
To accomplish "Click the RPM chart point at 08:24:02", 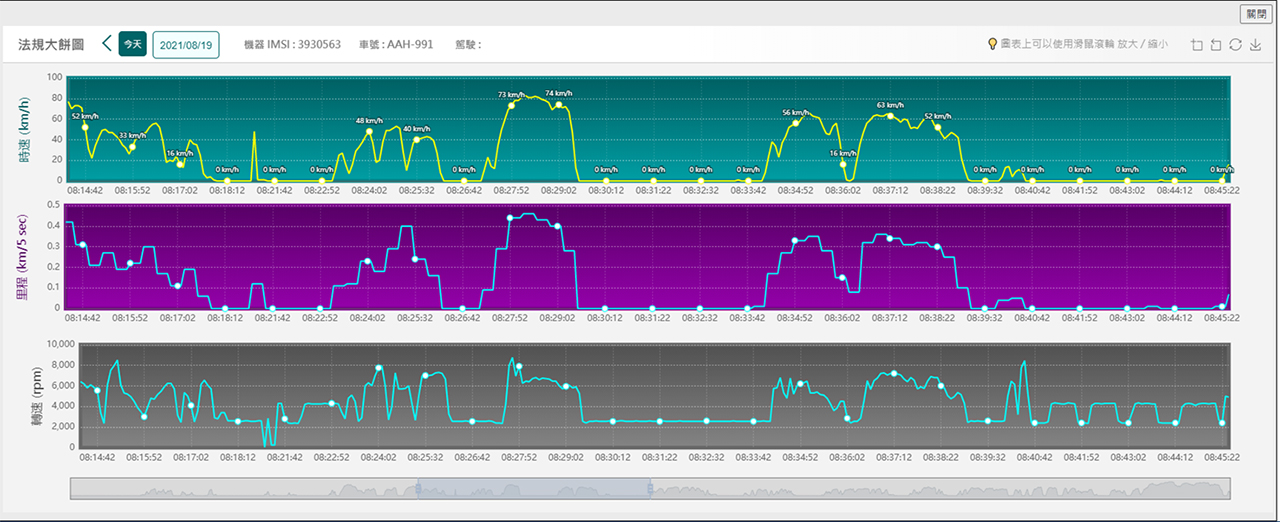I will coord(378,368).
